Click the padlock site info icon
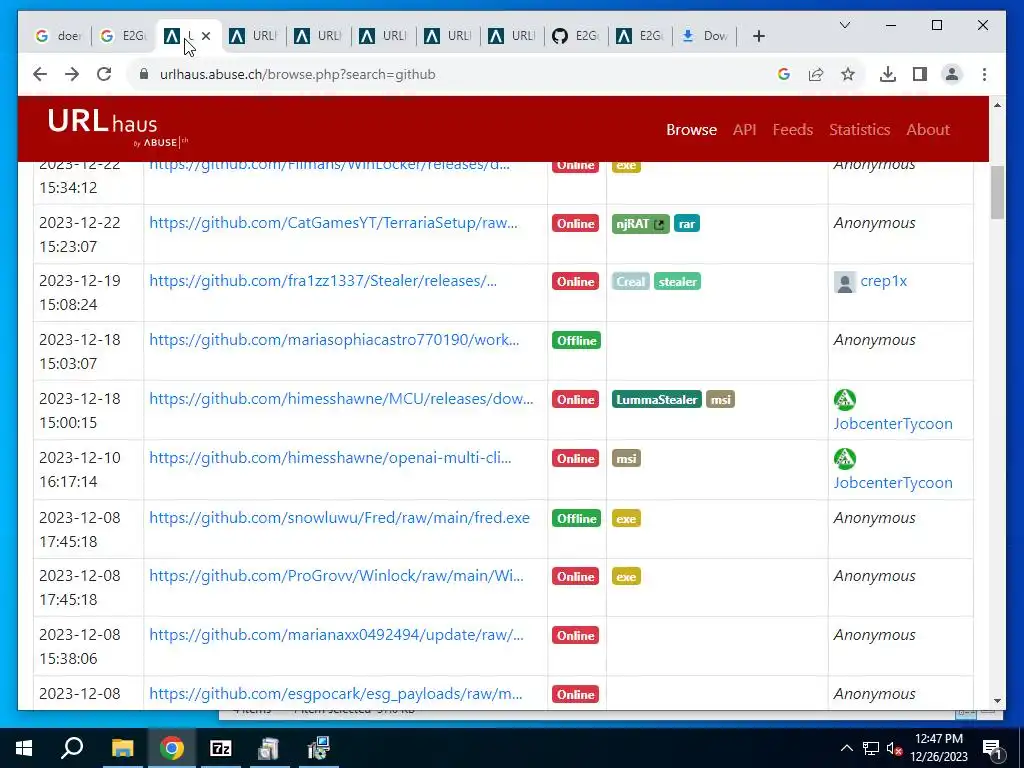Screen dimensions: 1024x768 pyautogui.click(x=144, y=74)
